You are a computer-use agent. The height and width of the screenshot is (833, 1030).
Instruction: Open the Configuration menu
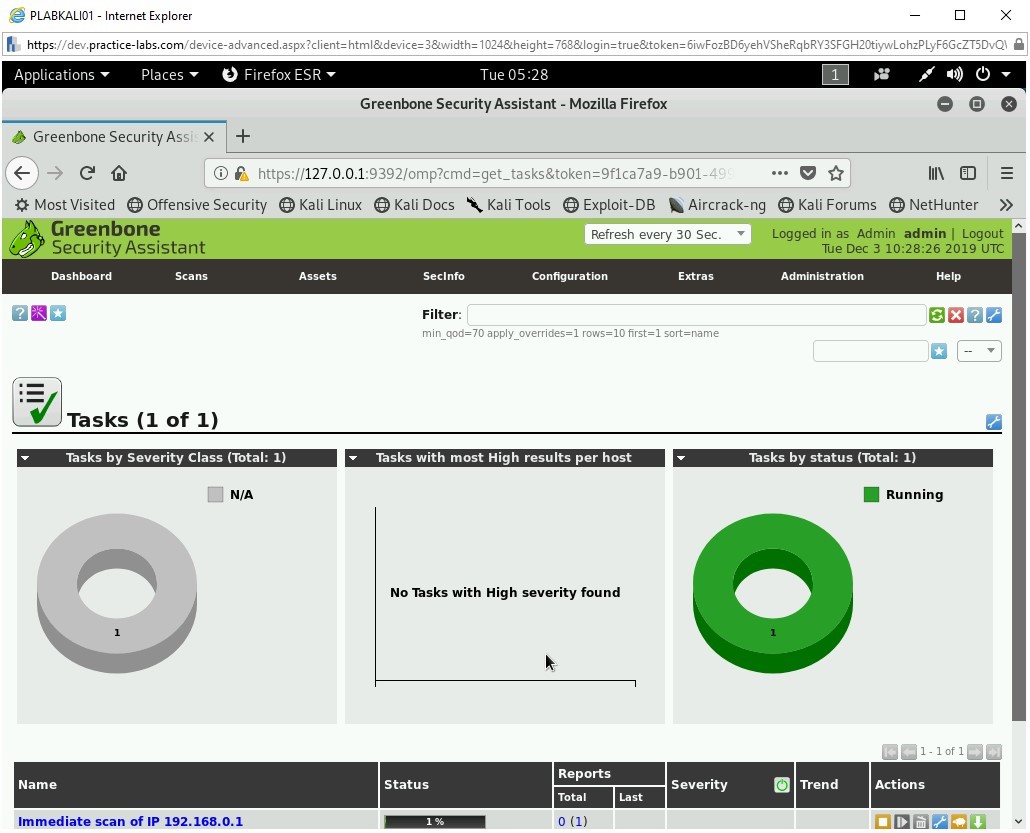pos(569,276)
